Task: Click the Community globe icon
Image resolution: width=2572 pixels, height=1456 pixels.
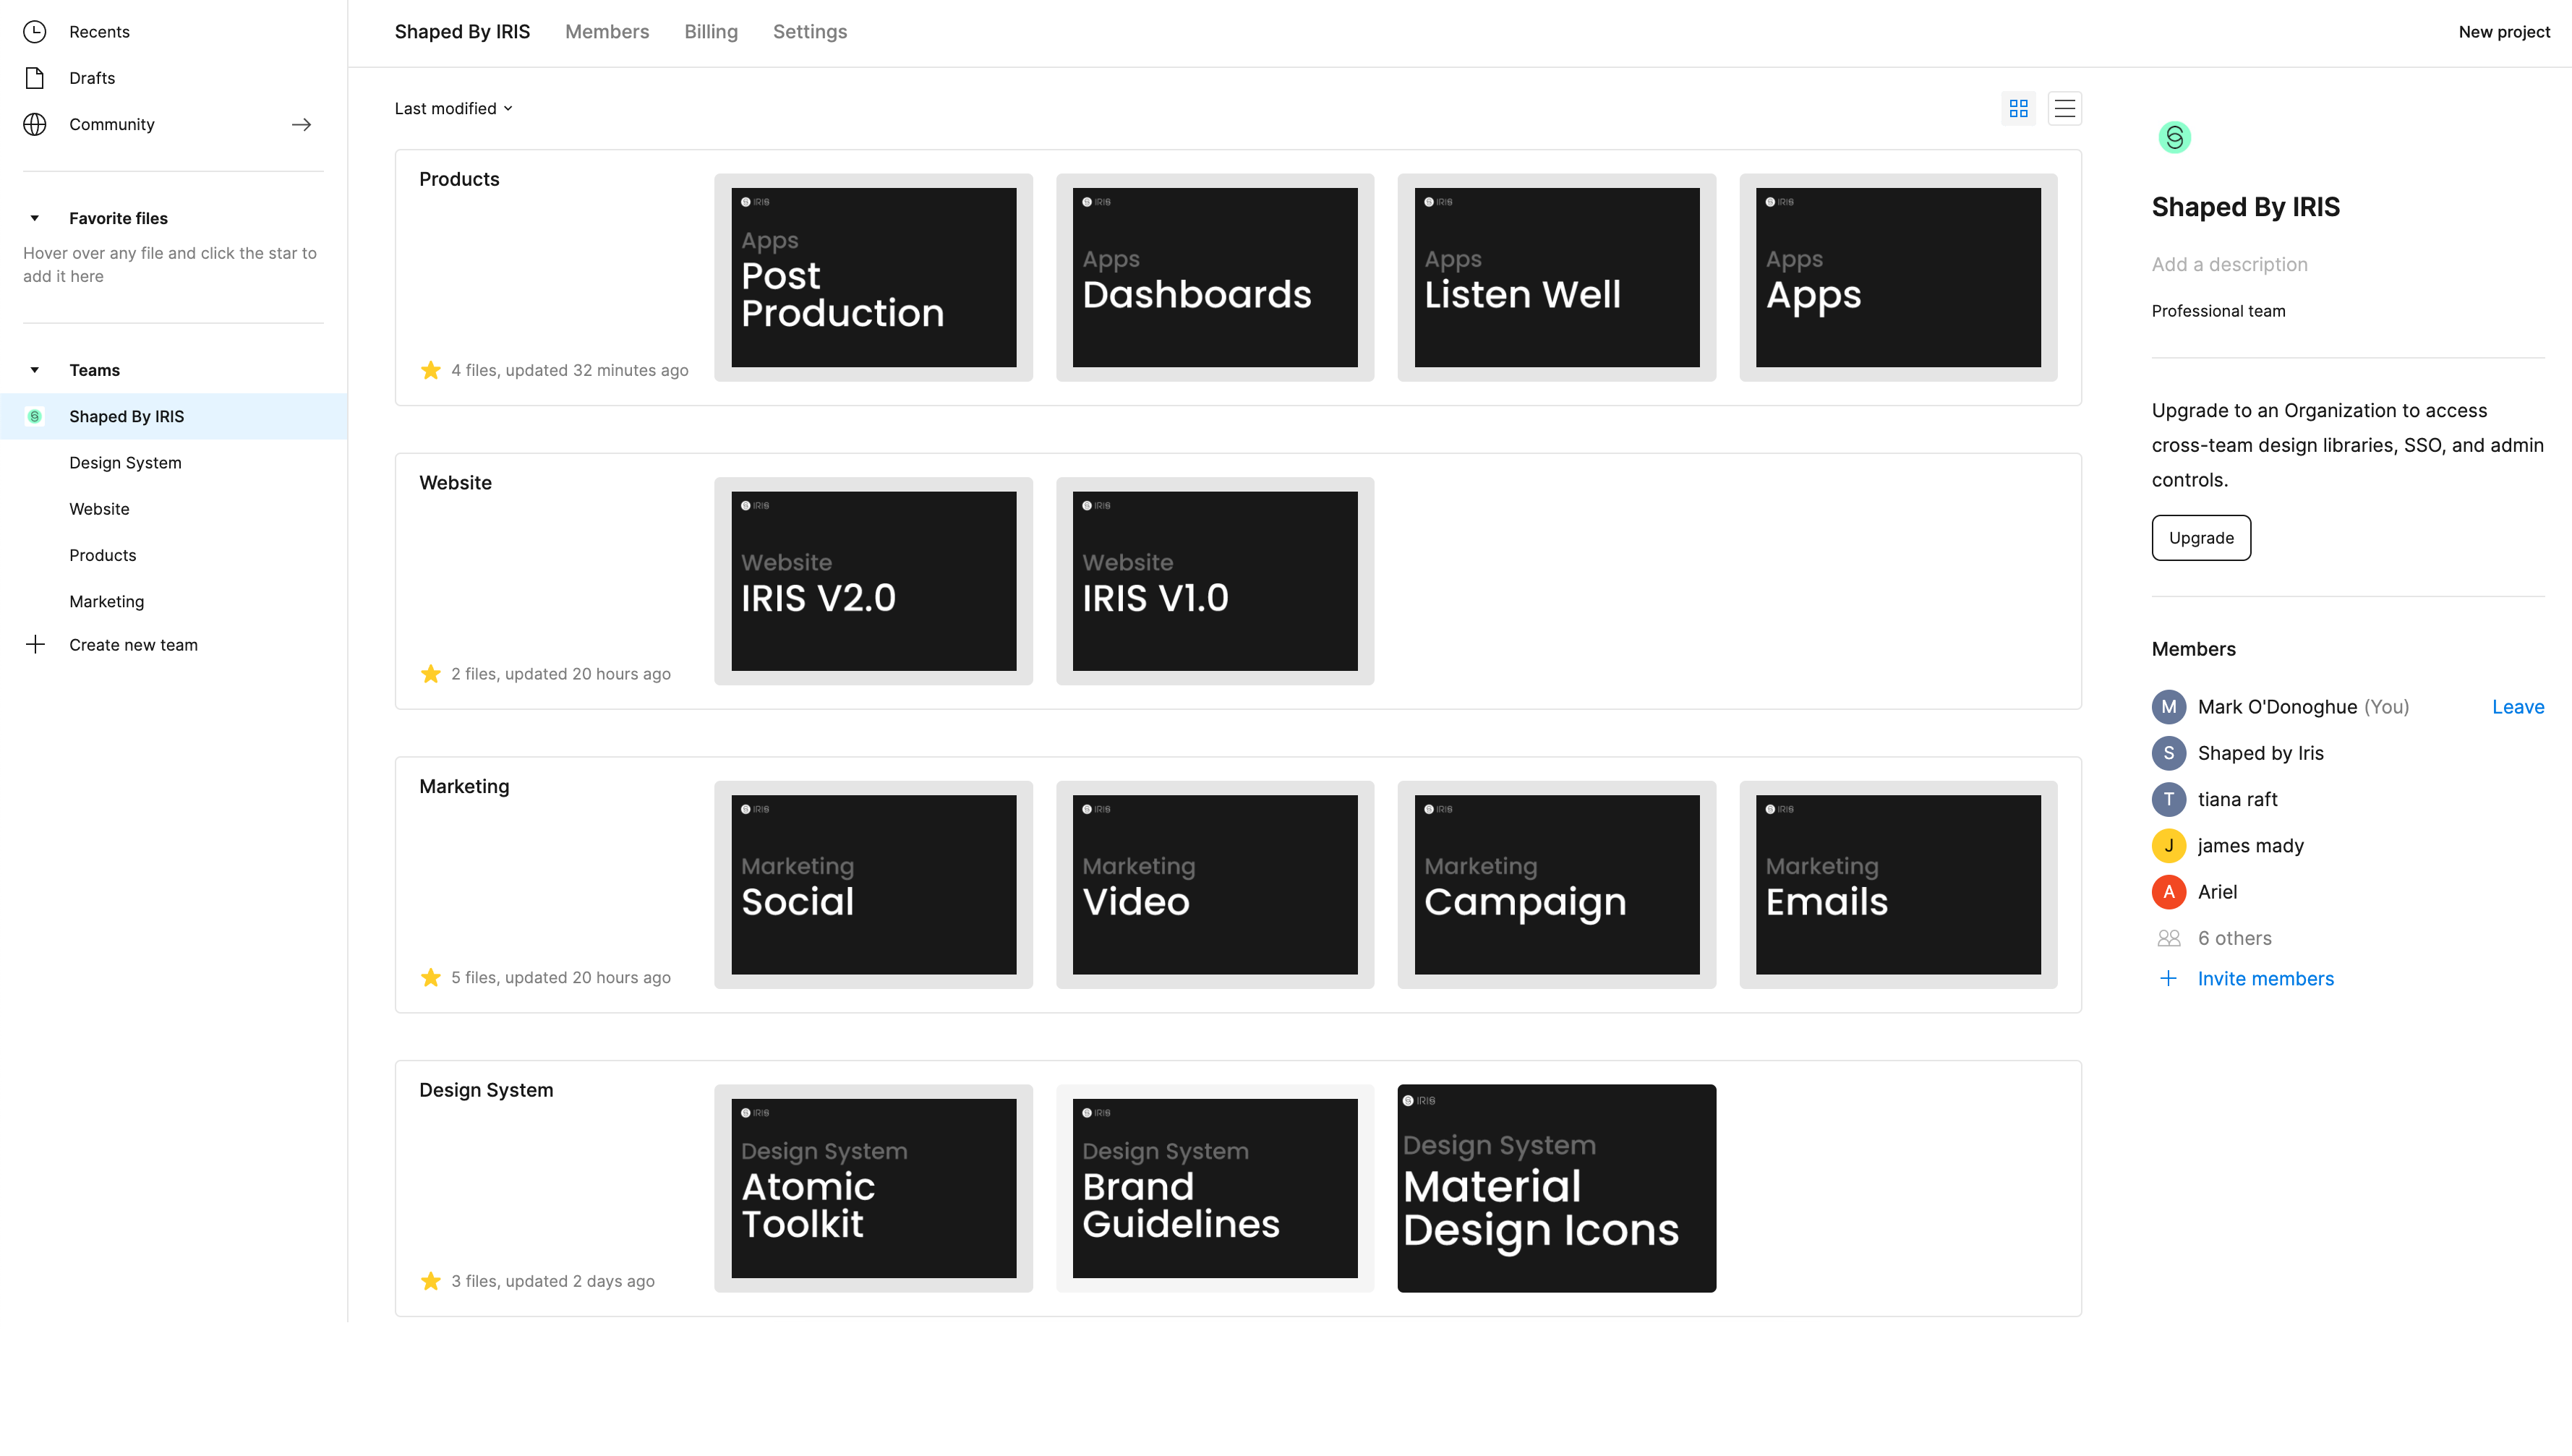Action: [x=35, y=124]
